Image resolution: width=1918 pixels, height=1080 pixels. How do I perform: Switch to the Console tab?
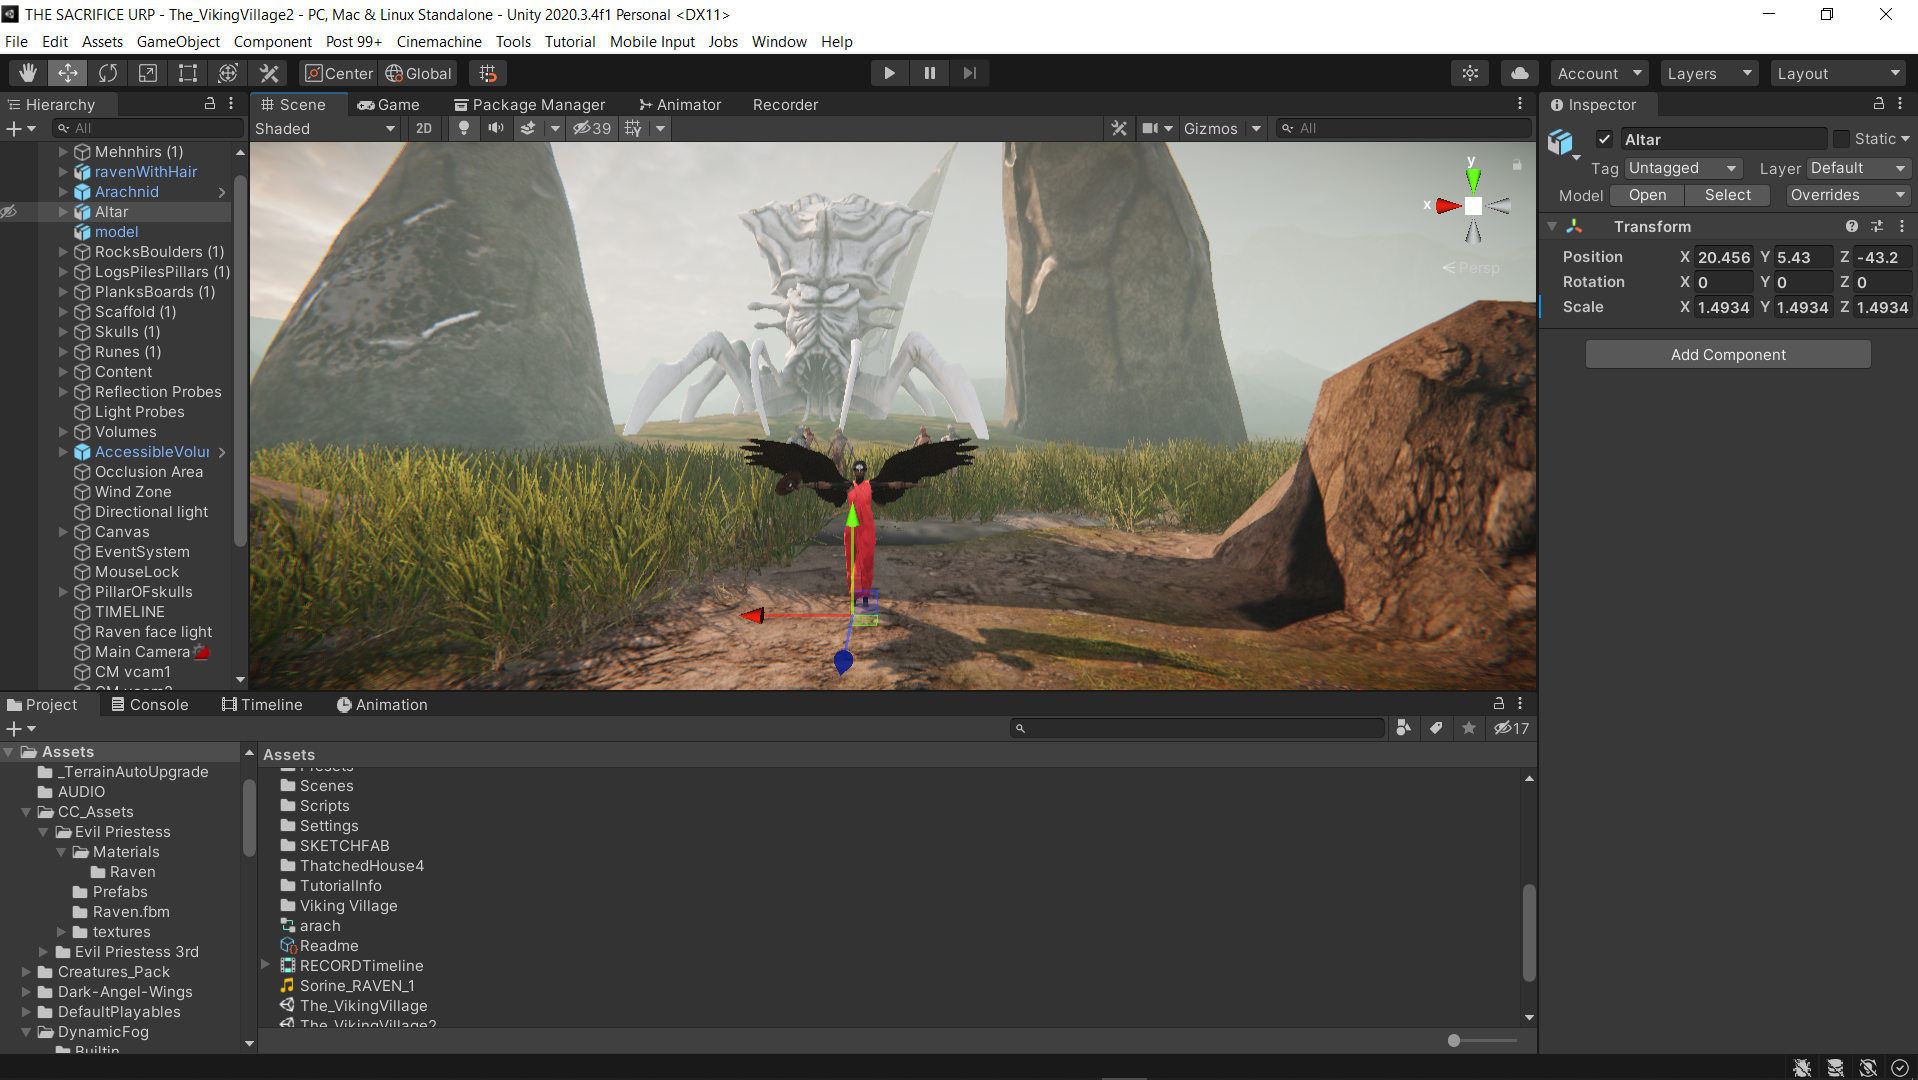150,704
